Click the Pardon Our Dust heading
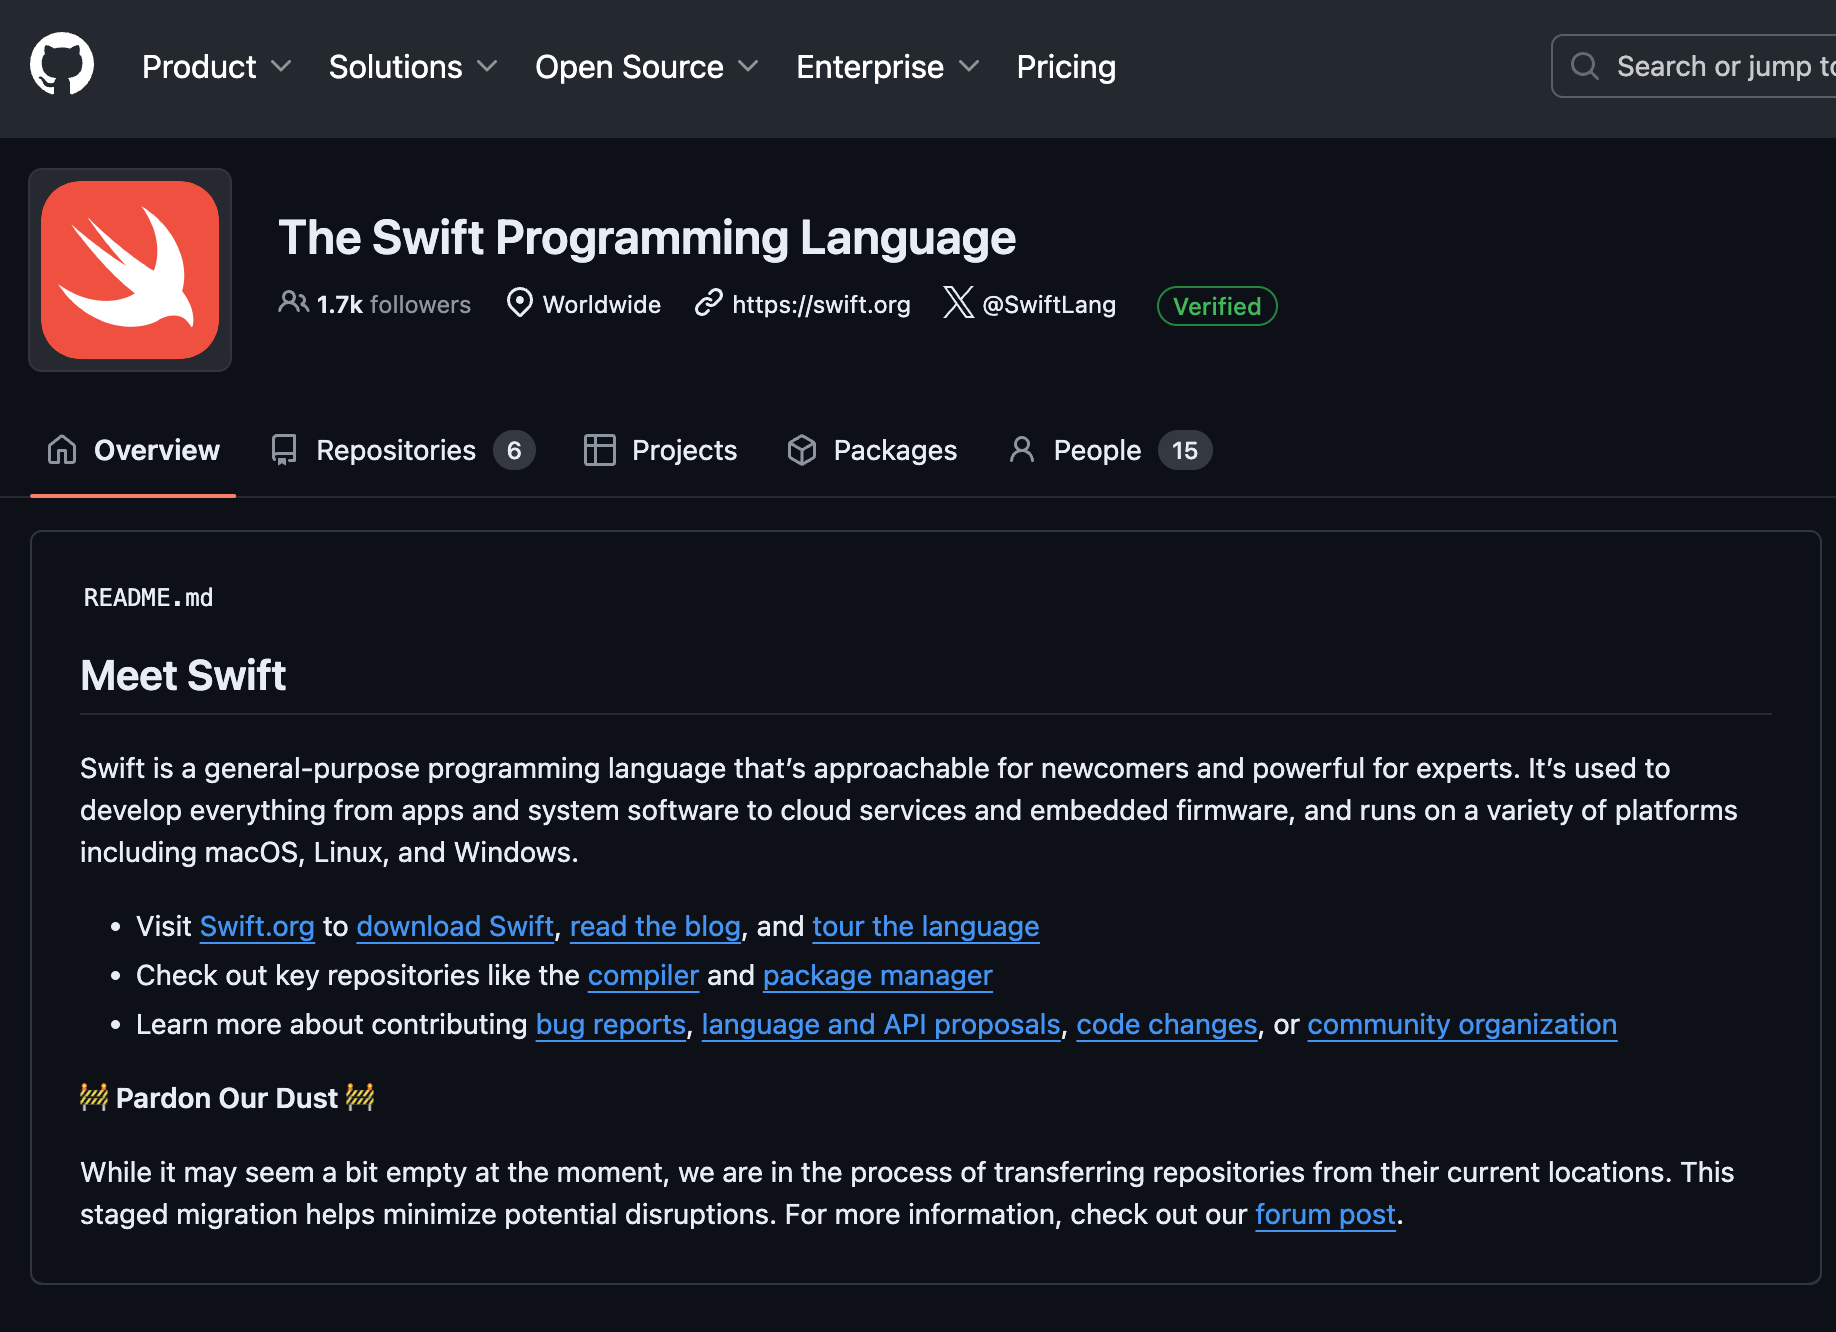Viewport: 1836px width, 1332px height. coord(227,1097)
